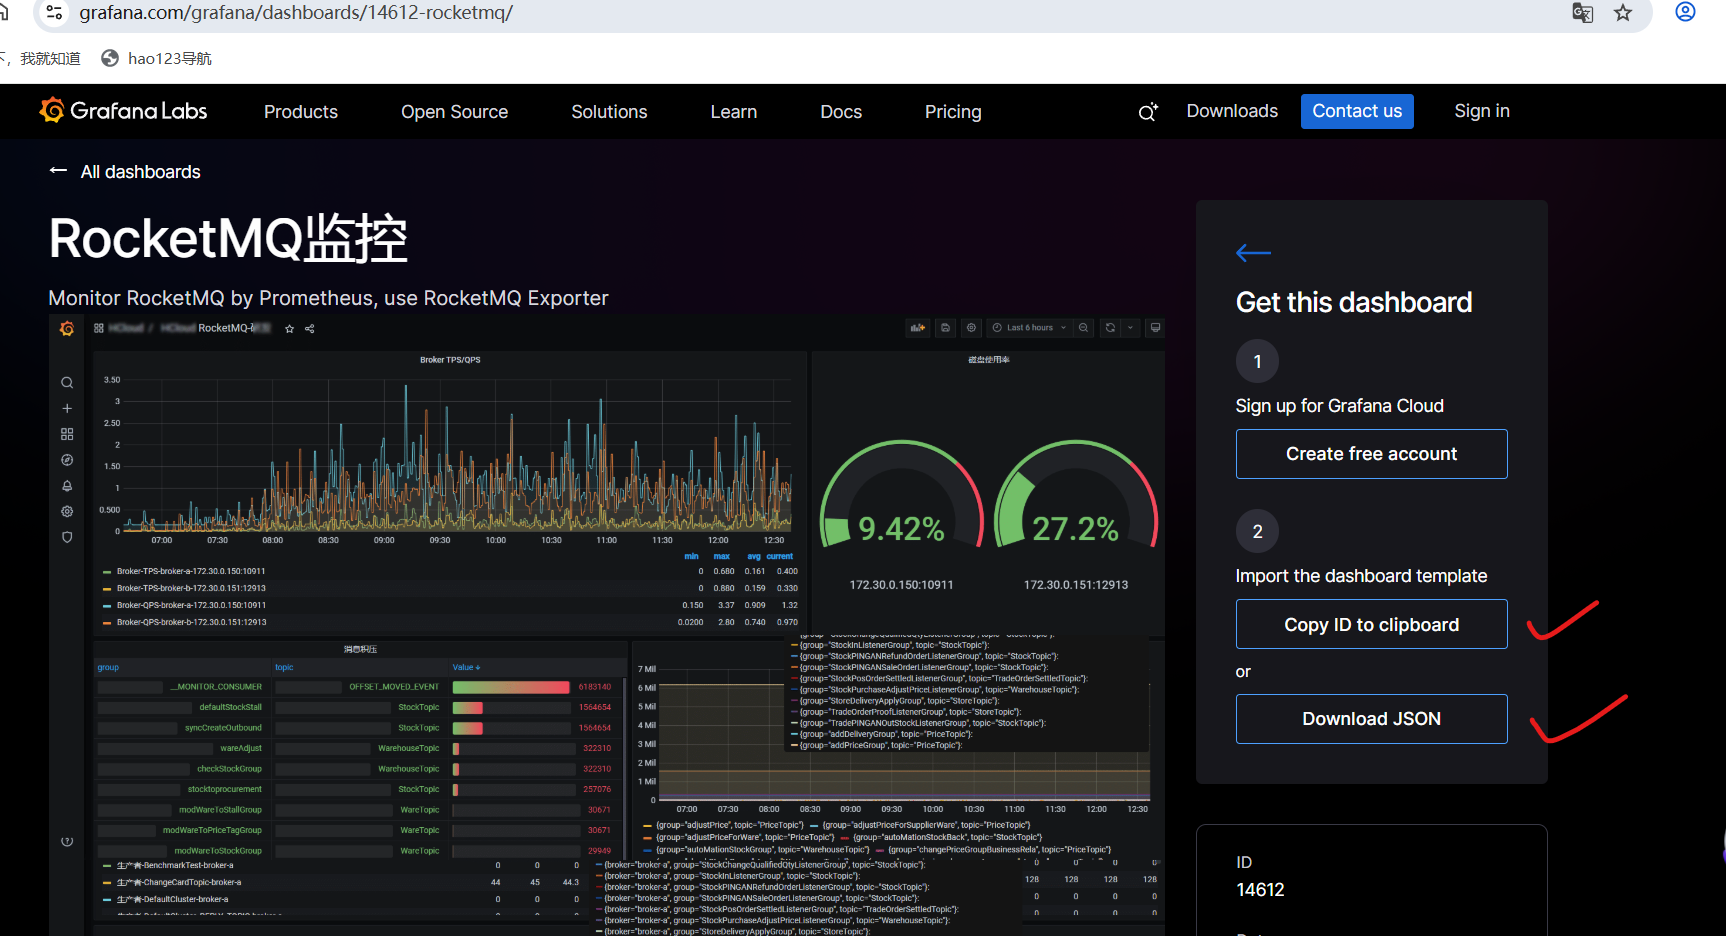Click the Download JSON button
This screenshot has width=1726, height=936.
[1371, 718]
